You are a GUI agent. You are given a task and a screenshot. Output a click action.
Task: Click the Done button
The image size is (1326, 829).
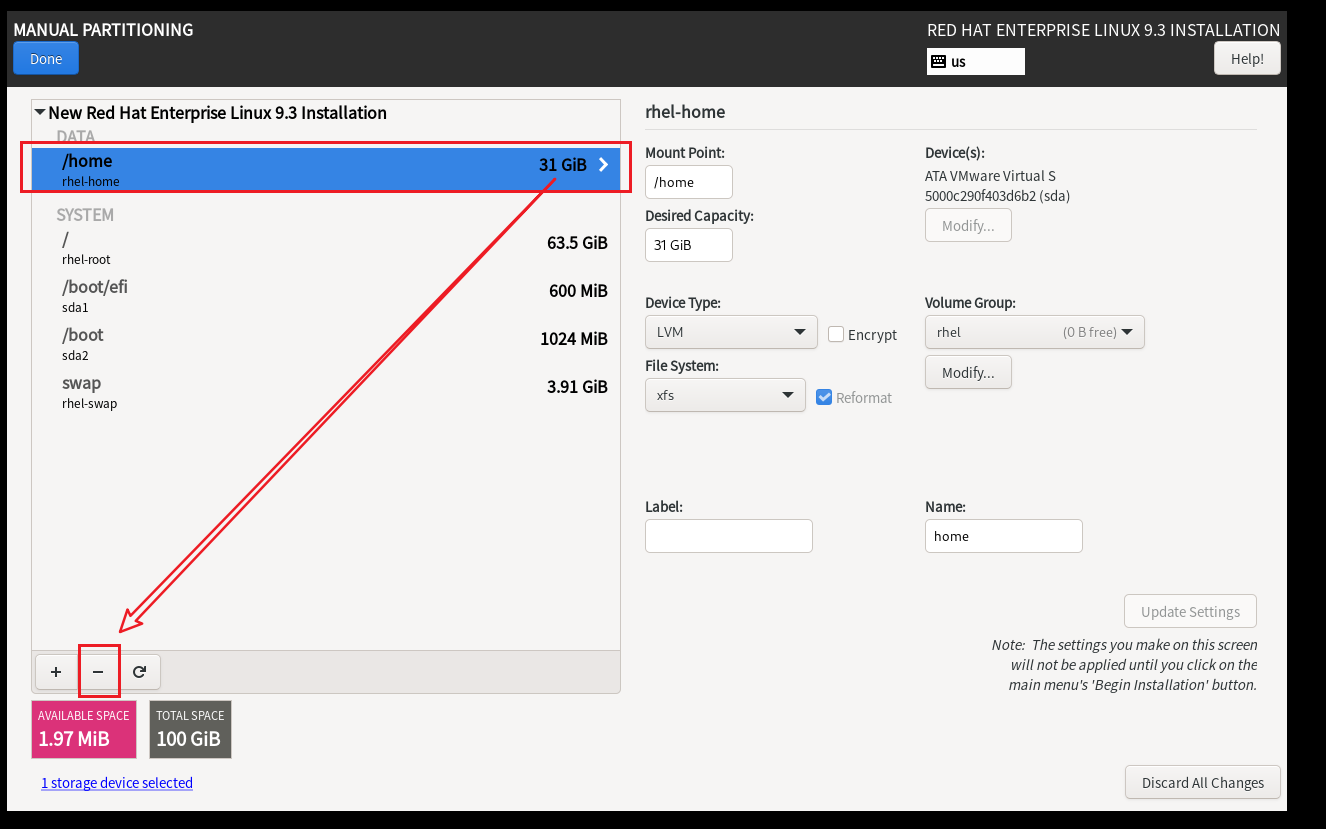coord(46,58)
